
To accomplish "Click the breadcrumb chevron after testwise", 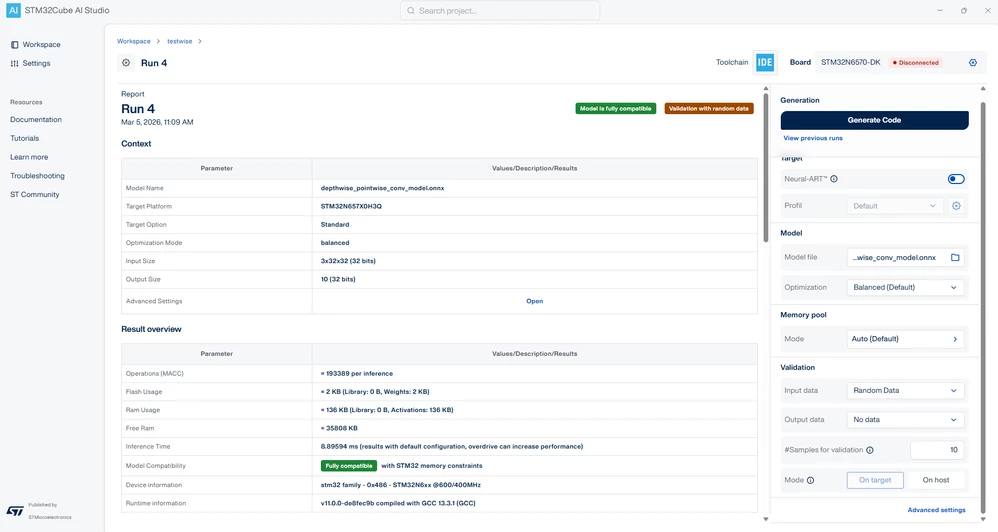I will click(x=200, y=41).
